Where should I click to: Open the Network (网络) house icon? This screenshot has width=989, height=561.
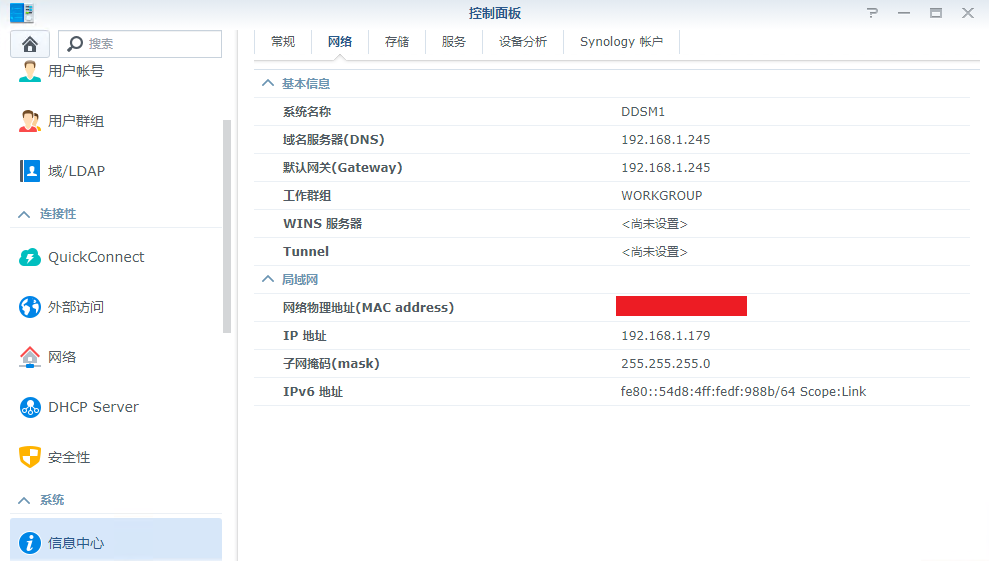(30, 357)
